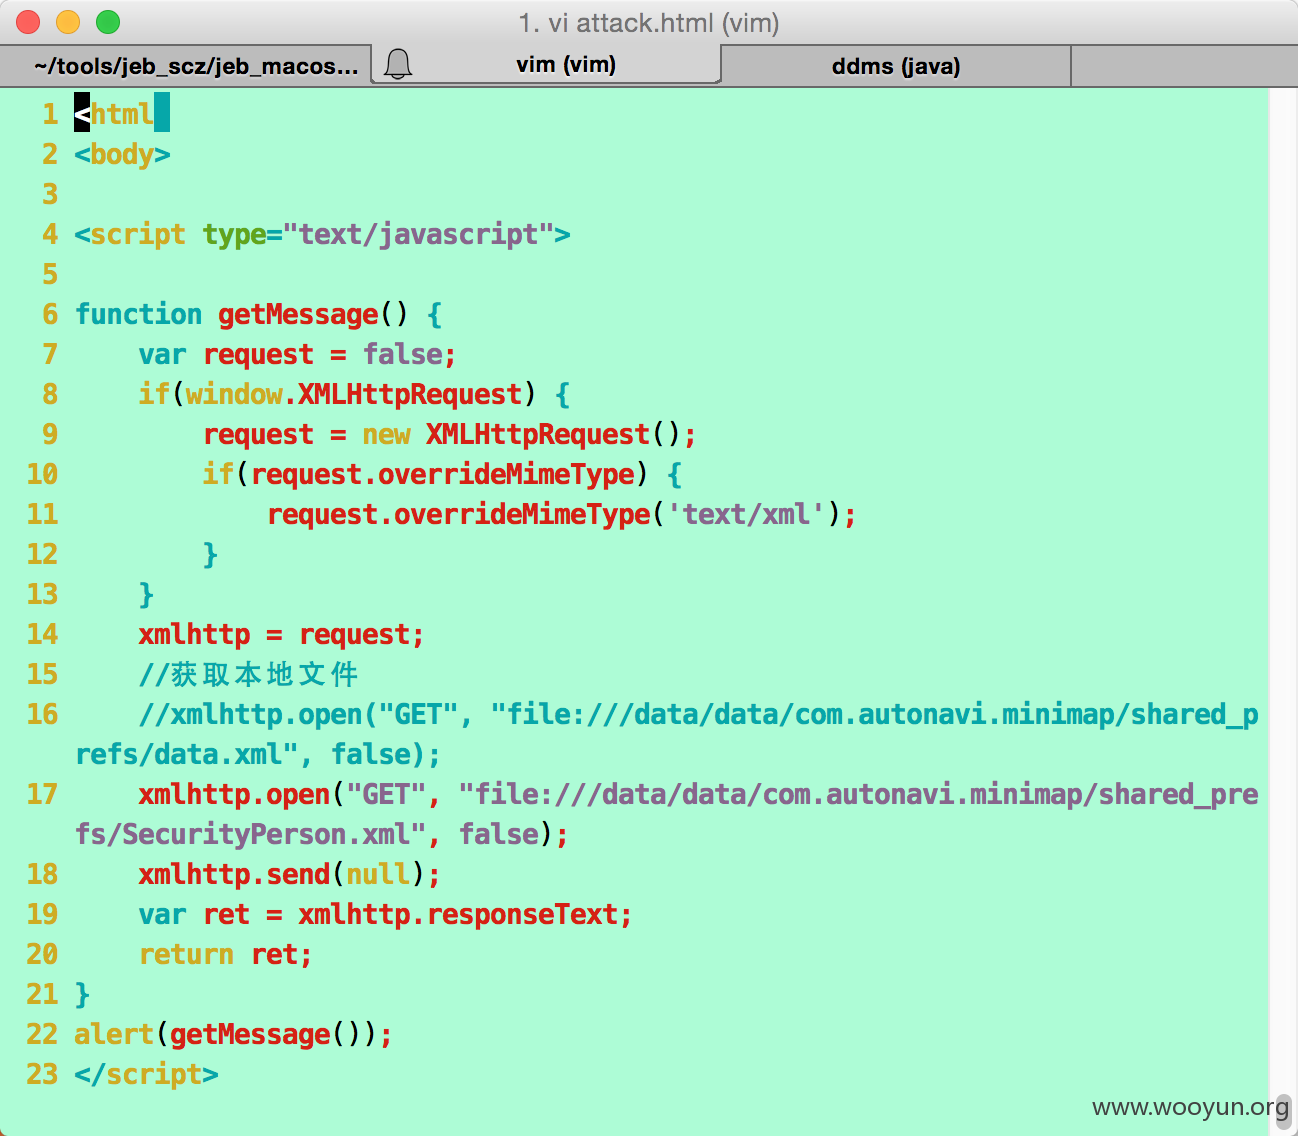Click the empty tab area right of ddms
The image size is (1298, 1136).
tap(1184, 66)
